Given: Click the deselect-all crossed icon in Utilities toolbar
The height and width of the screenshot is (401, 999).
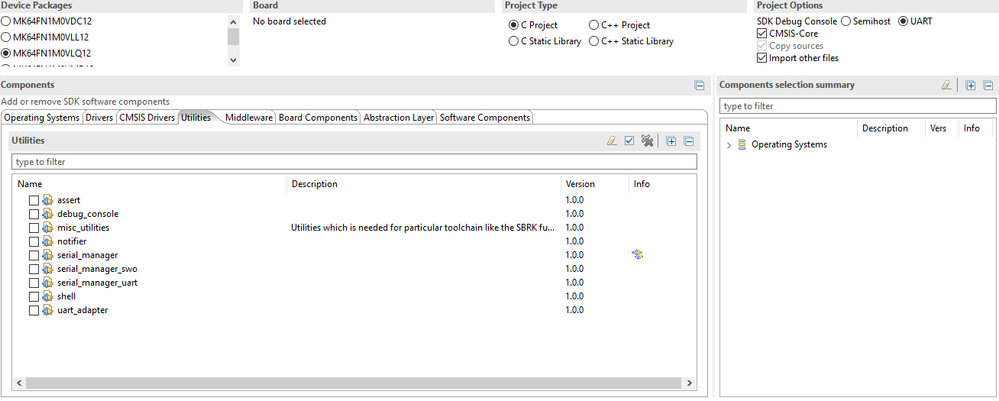Looking at the screenshot, I should coord(647,141).
